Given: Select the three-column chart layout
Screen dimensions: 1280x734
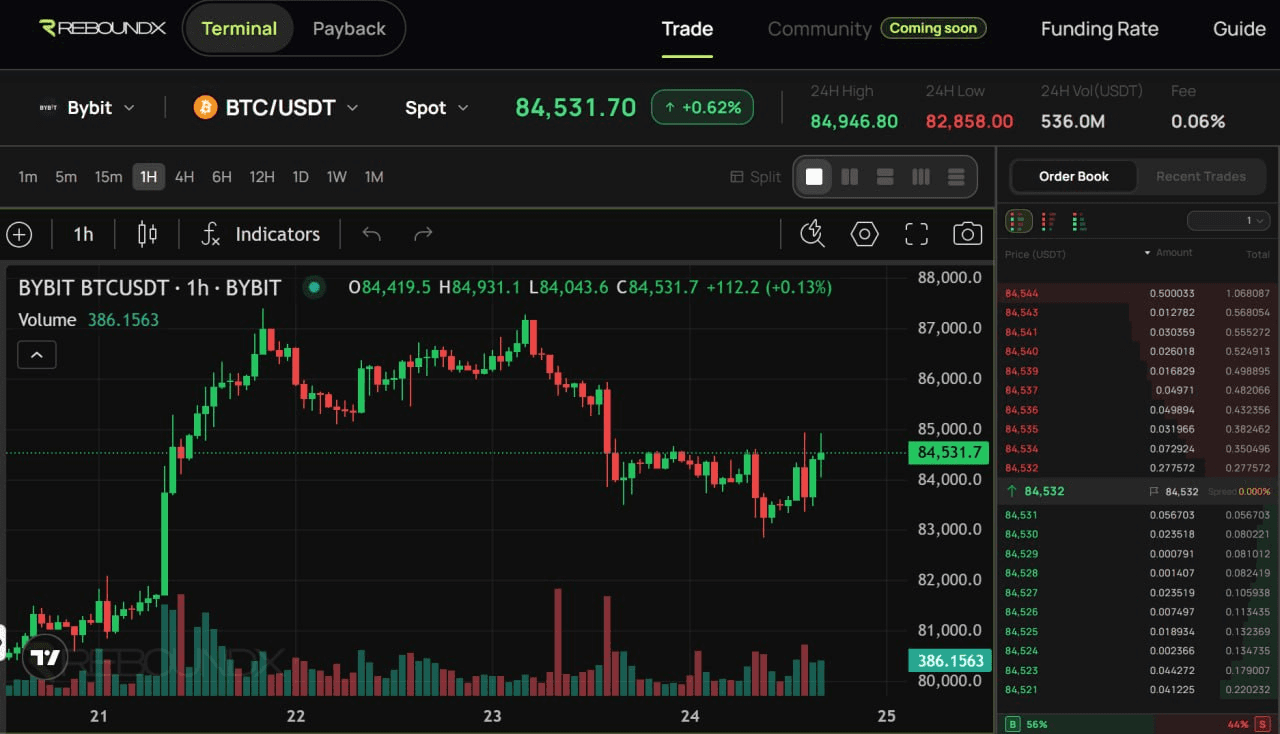Looking at the screenshot, I should (x=921, y=177).
